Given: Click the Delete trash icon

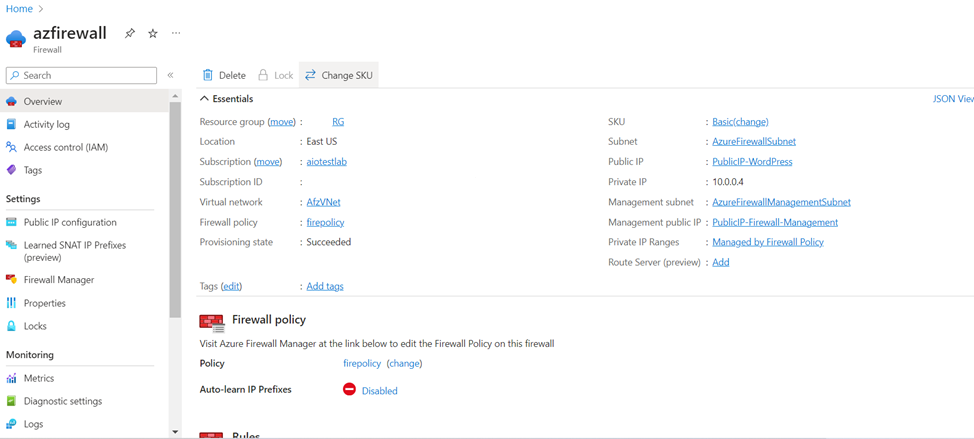Looking at the screenshot, I should (x=208, y=75).
